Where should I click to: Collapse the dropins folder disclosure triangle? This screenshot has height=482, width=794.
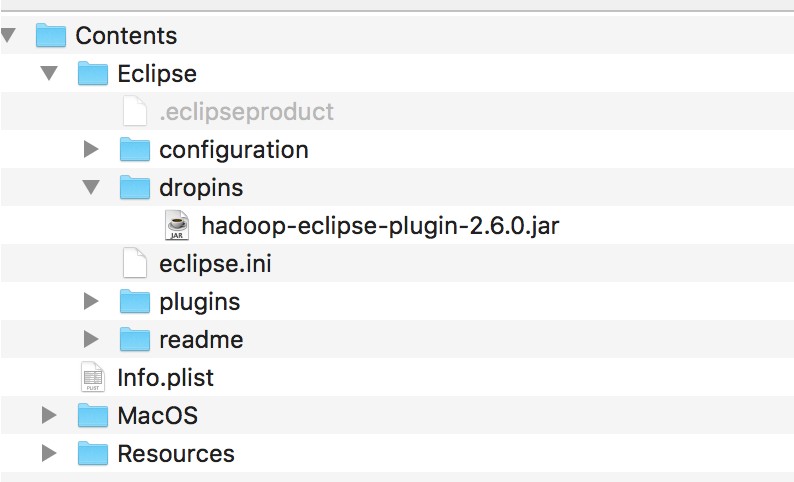coord(91,187)
